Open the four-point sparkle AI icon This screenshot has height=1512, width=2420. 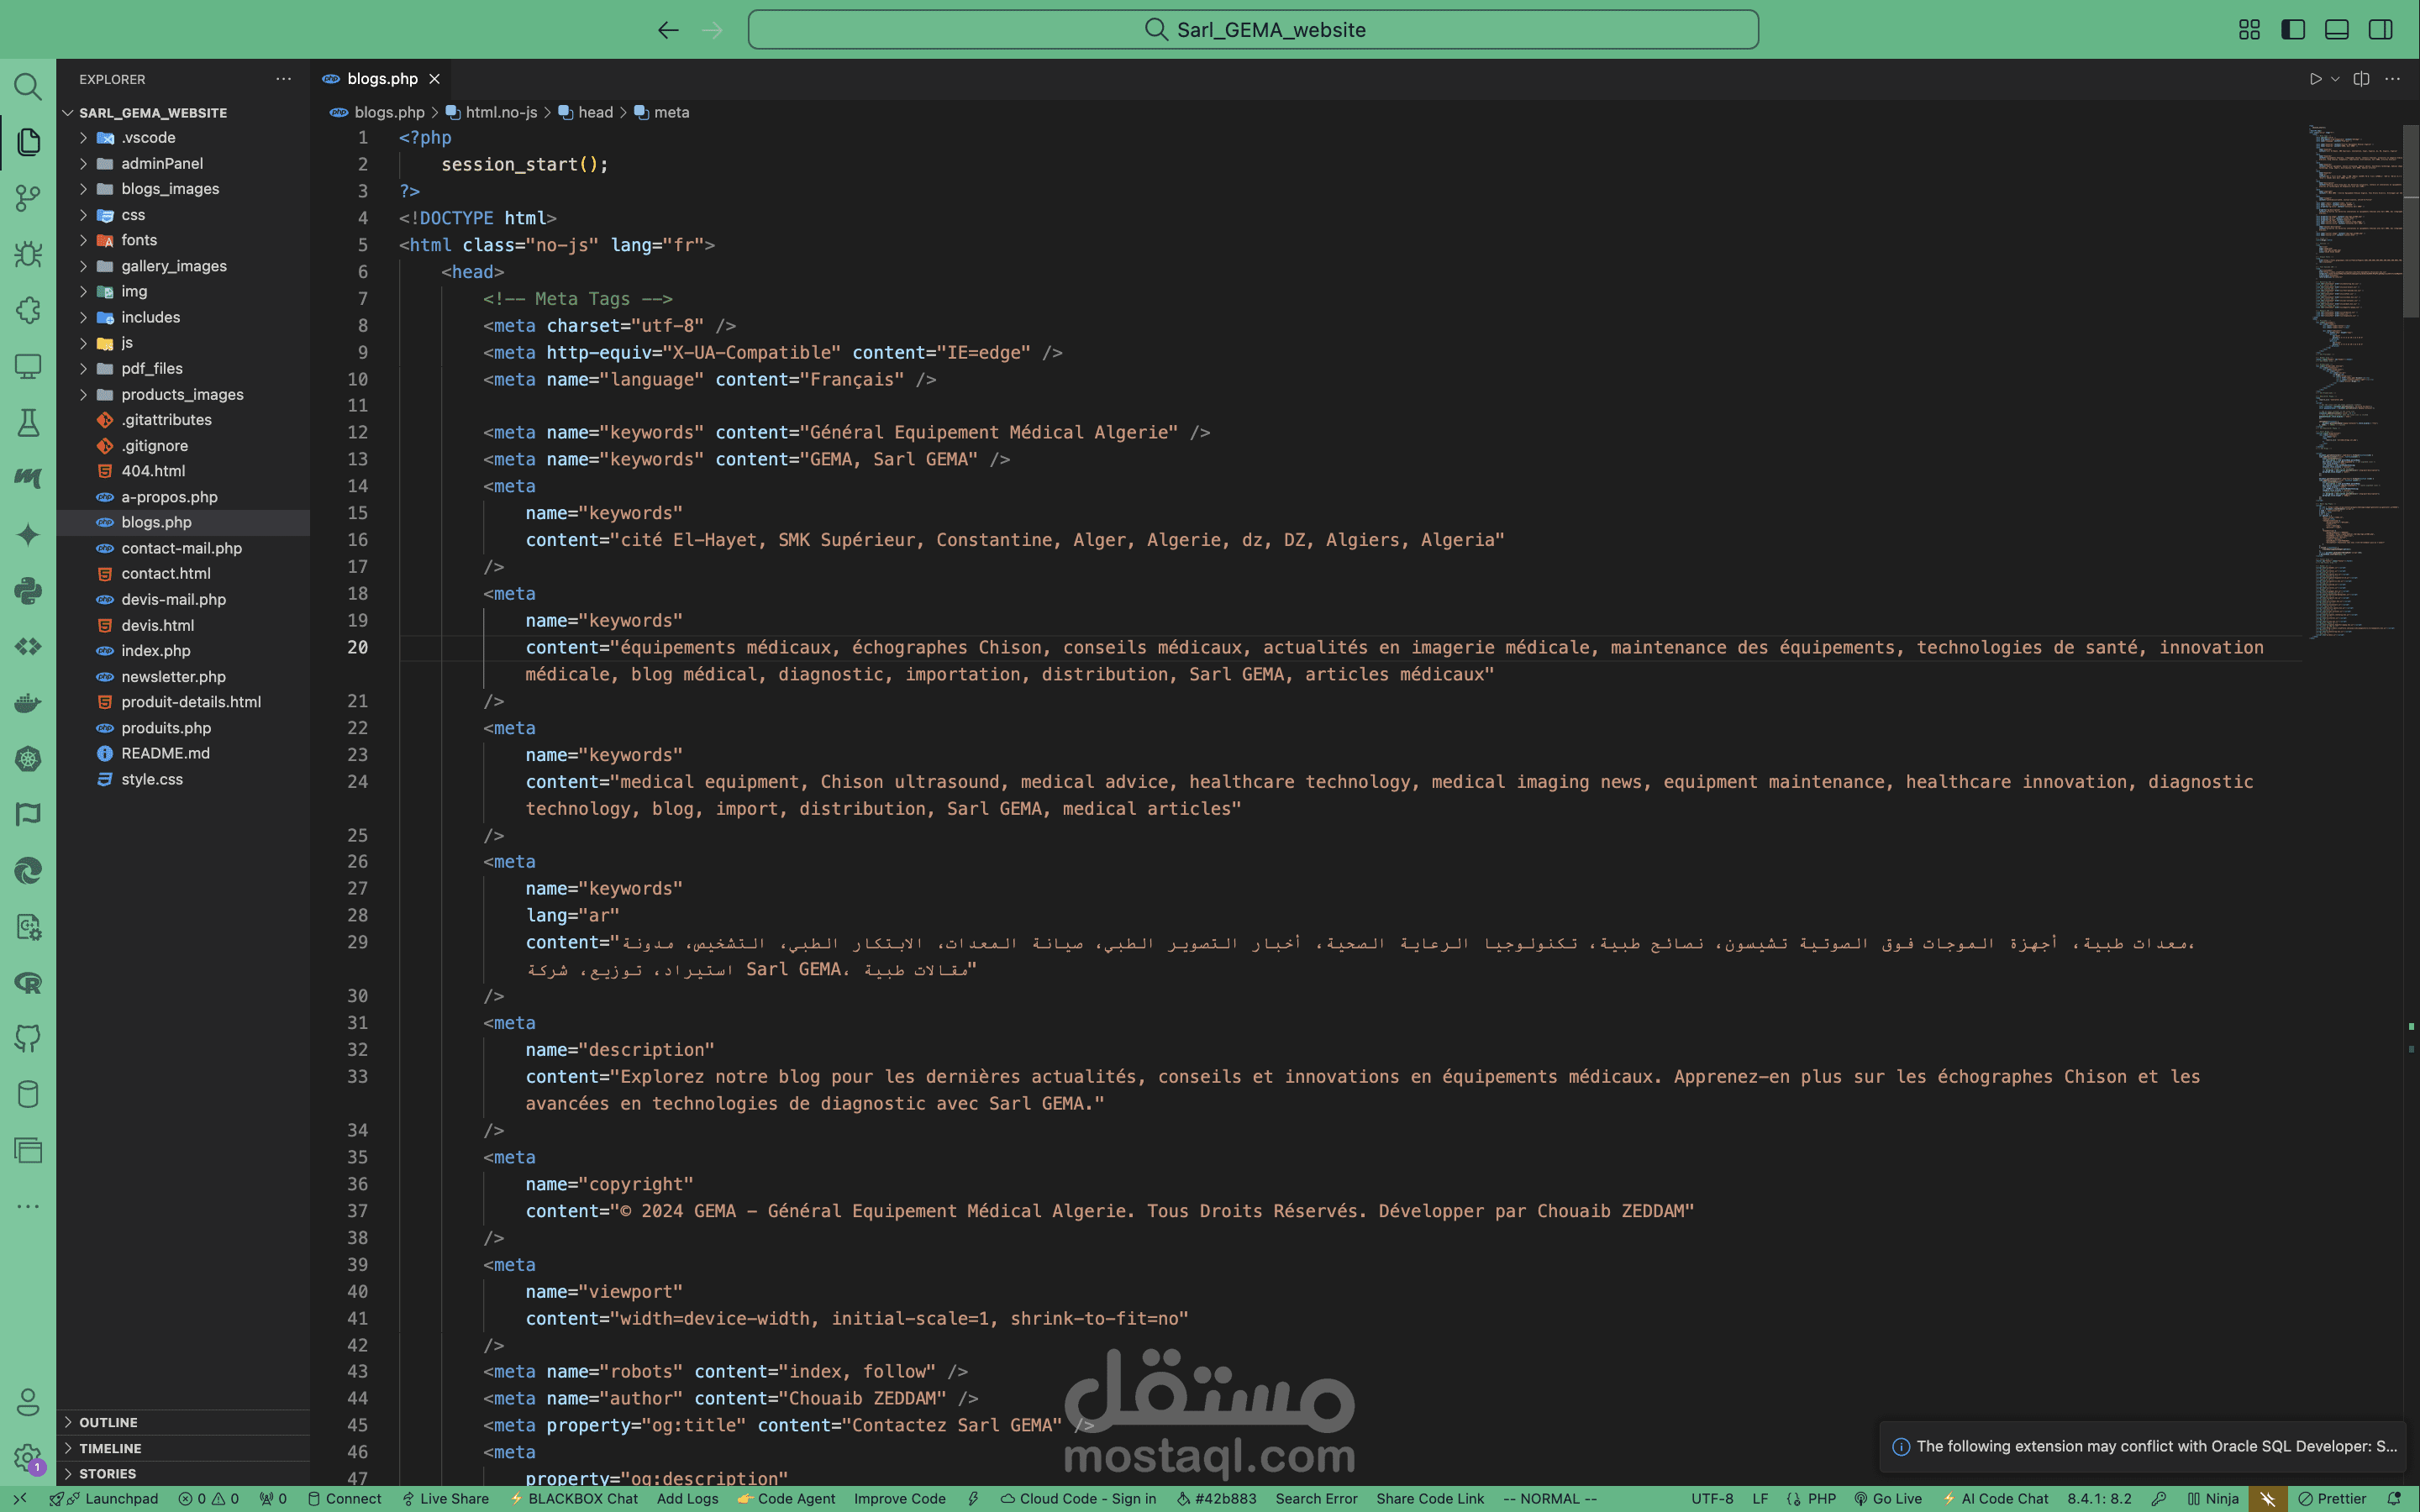(x=28, y=535)
